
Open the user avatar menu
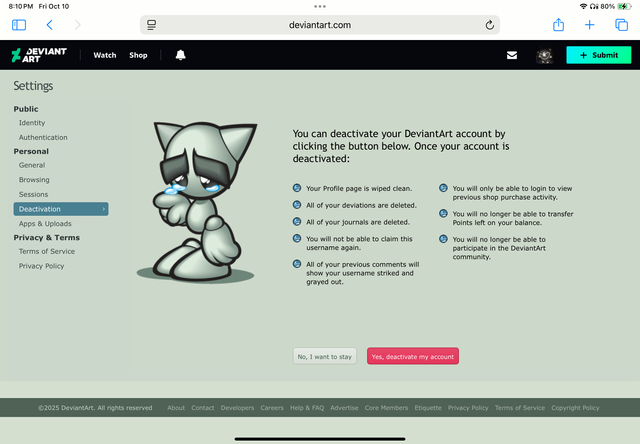tap(544, 55)
